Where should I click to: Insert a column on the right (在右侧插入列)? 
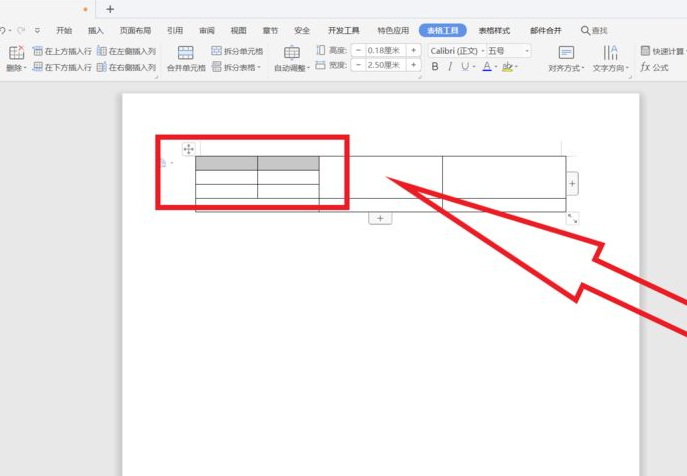tap(126, 67)
